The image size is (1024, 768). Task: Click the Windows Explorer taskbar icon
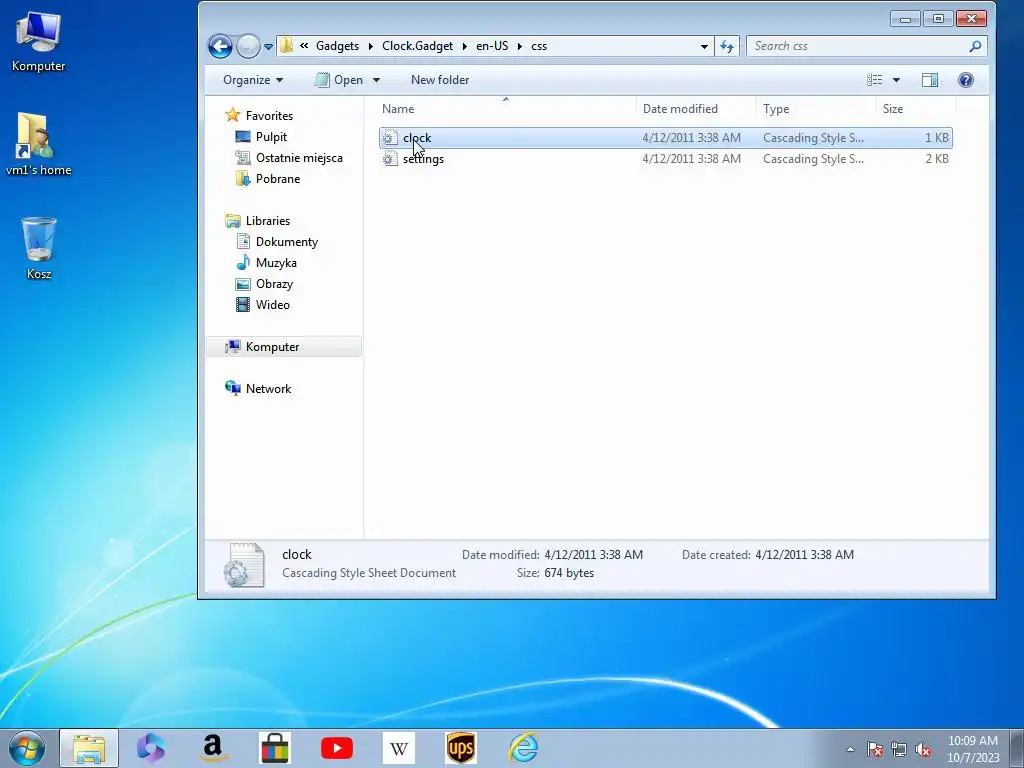(x=89, y=748)
